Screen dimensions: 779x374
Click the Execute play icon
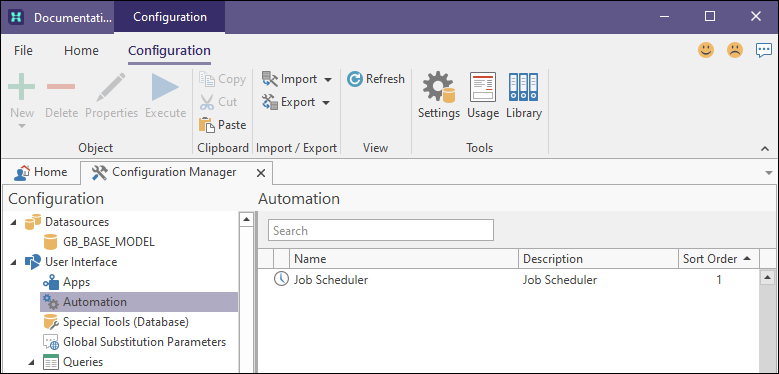point(165,87)
